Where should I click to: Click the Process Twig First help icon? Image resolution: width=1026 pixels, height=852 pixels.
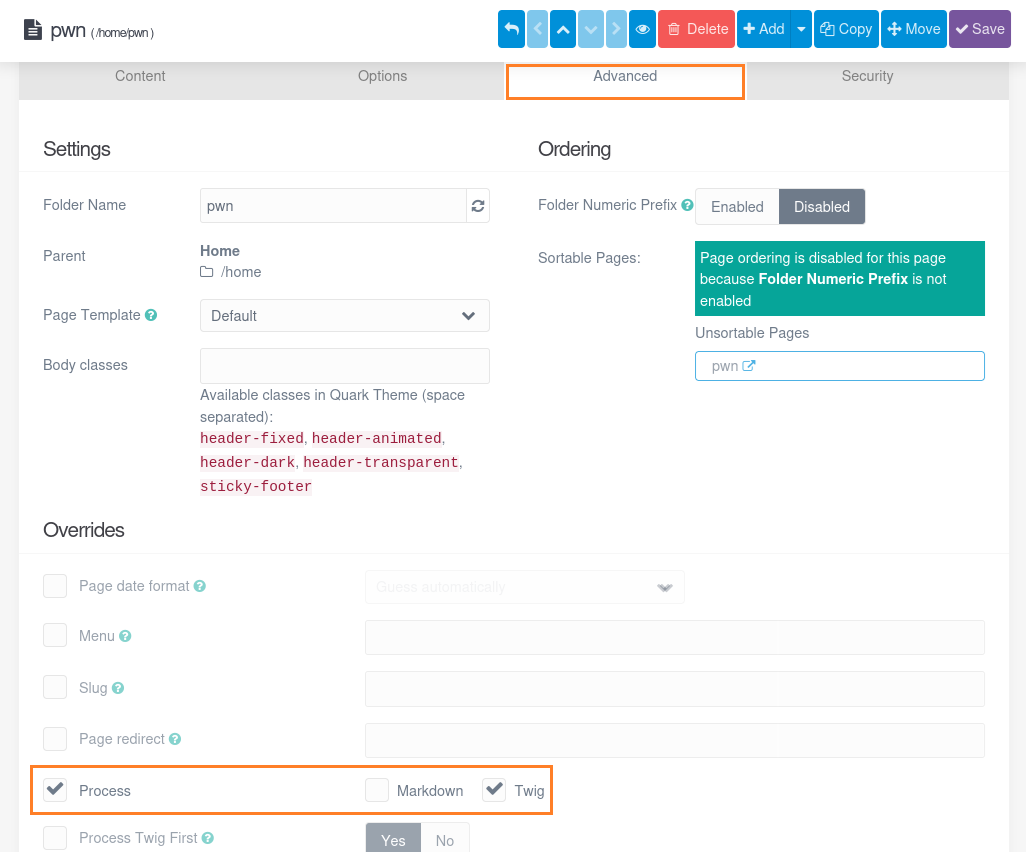click(x=207, y=838)
